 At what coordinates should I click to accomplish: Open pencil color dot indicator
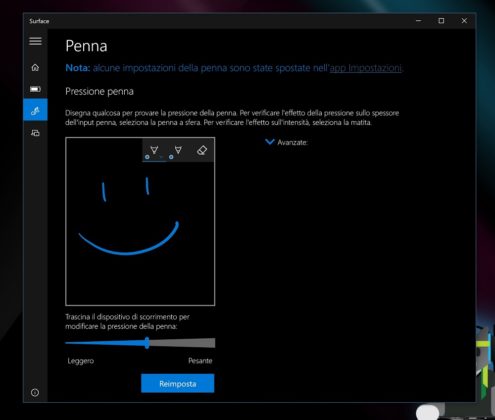pos(171,157)
